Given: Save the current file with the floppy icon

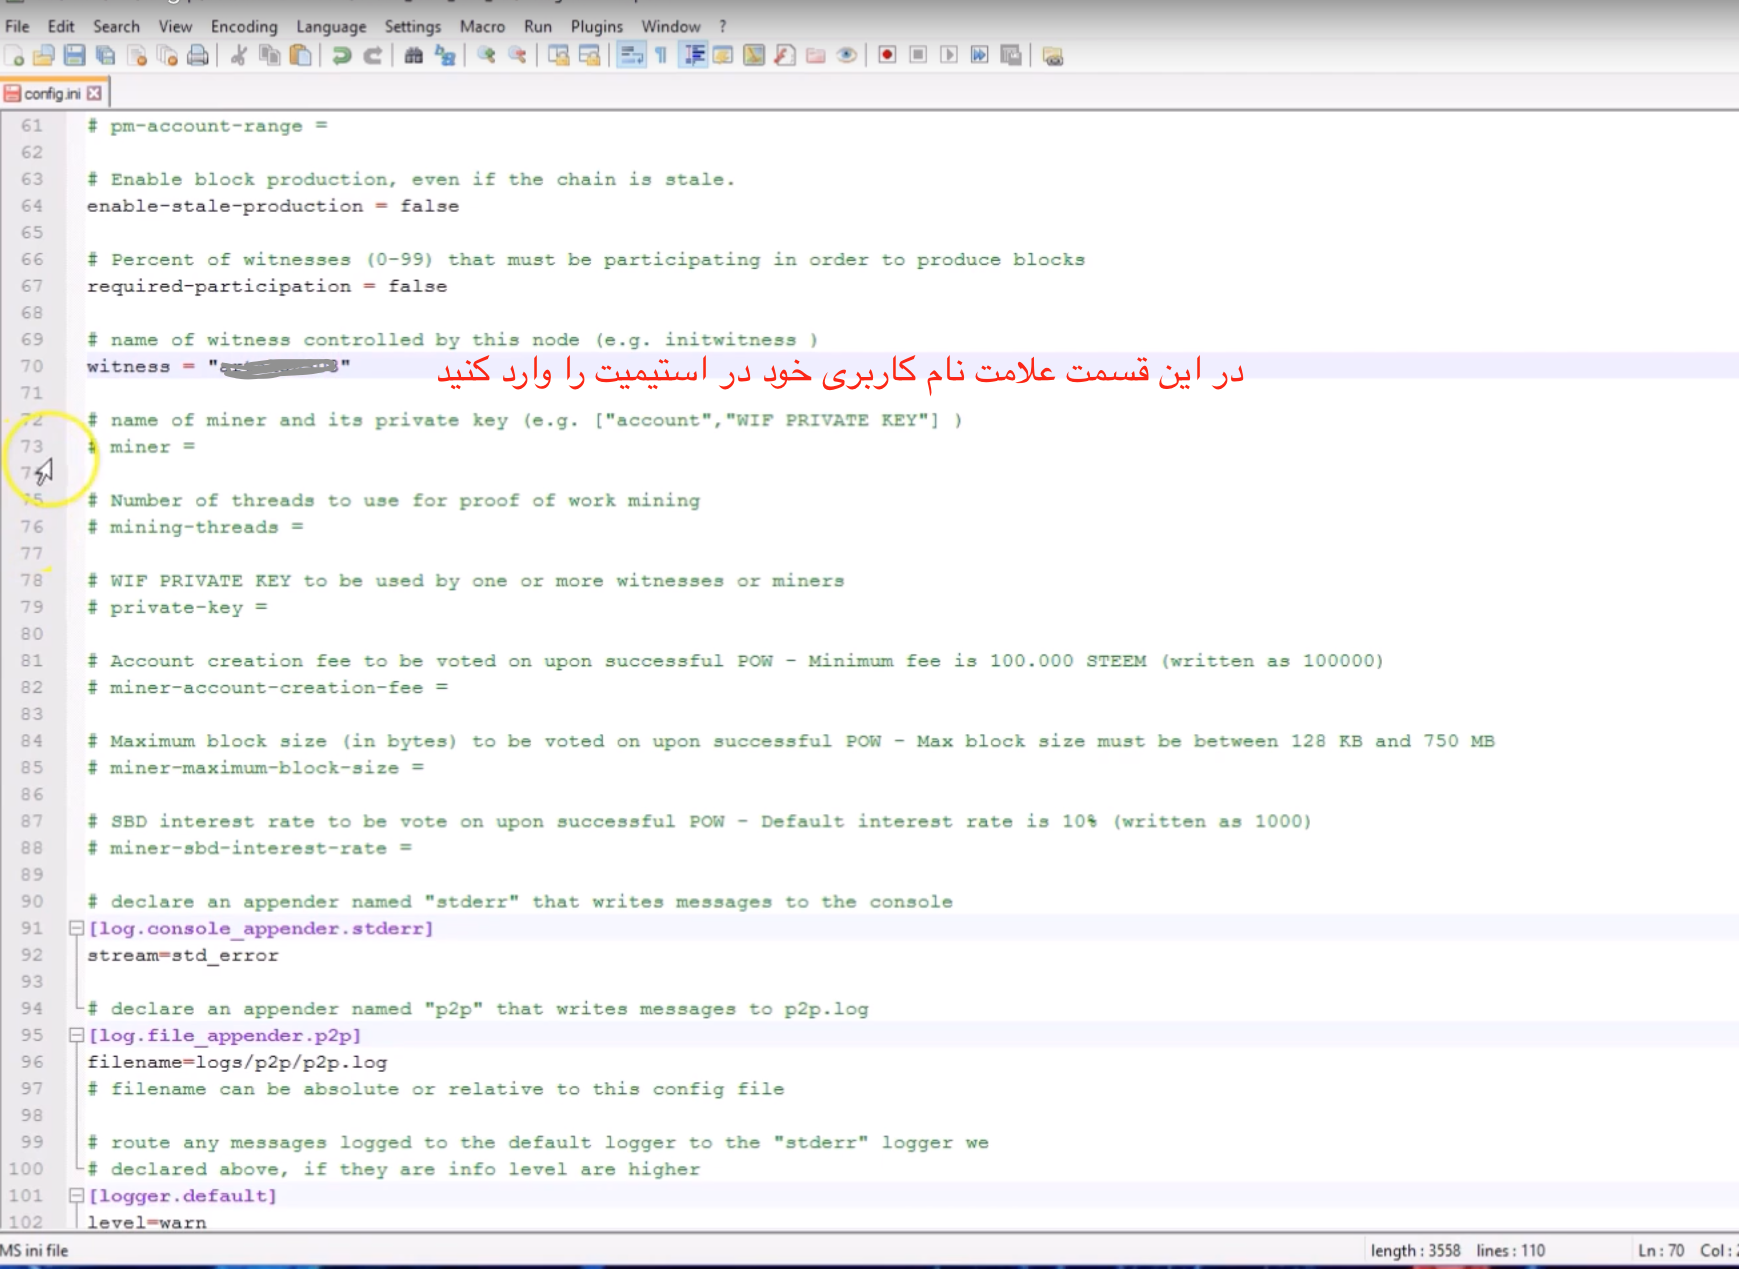Looking at the screenshot, I should pos(75,56).
